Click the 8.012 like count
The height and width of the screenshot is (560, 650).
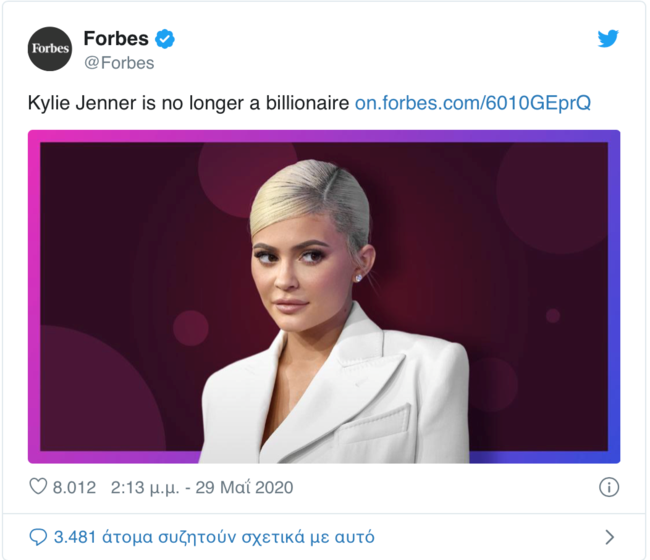click(x=75, y=488)
